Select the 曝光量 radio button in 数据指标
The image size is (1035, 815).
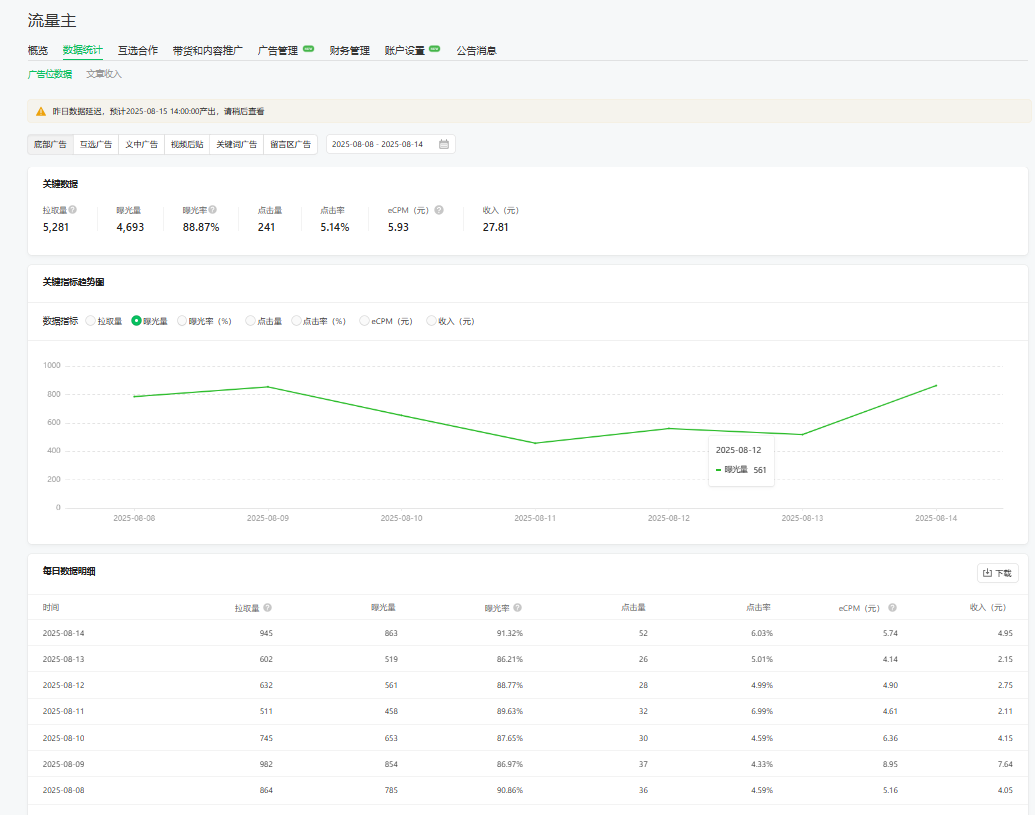click(x=137, y=321)
